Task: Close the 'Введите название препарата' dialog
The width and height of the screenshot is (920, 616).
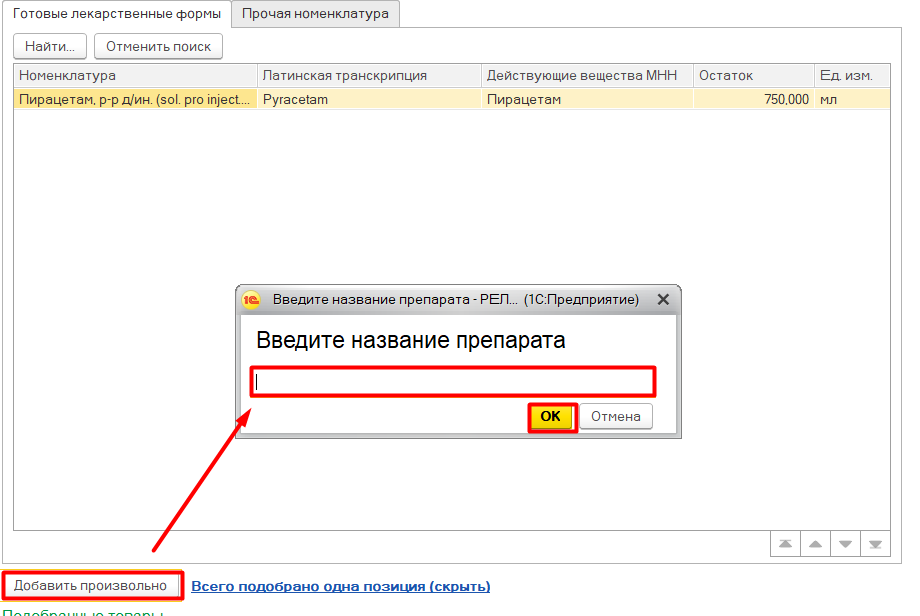Action: coord(661,300)
